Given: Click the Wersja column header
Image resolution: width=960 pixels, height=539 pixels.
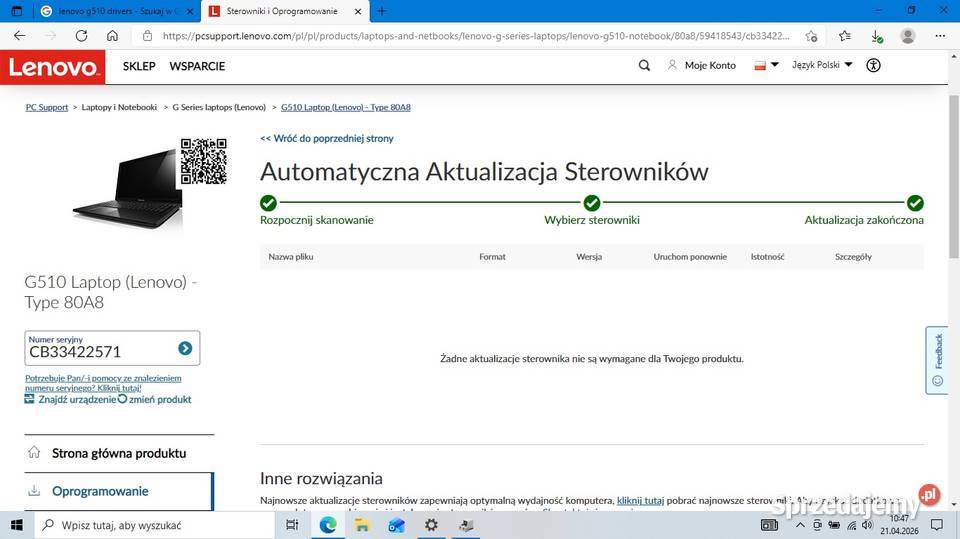Looking at the screenshot, I should pyautogui.click(x=589, y=257).
